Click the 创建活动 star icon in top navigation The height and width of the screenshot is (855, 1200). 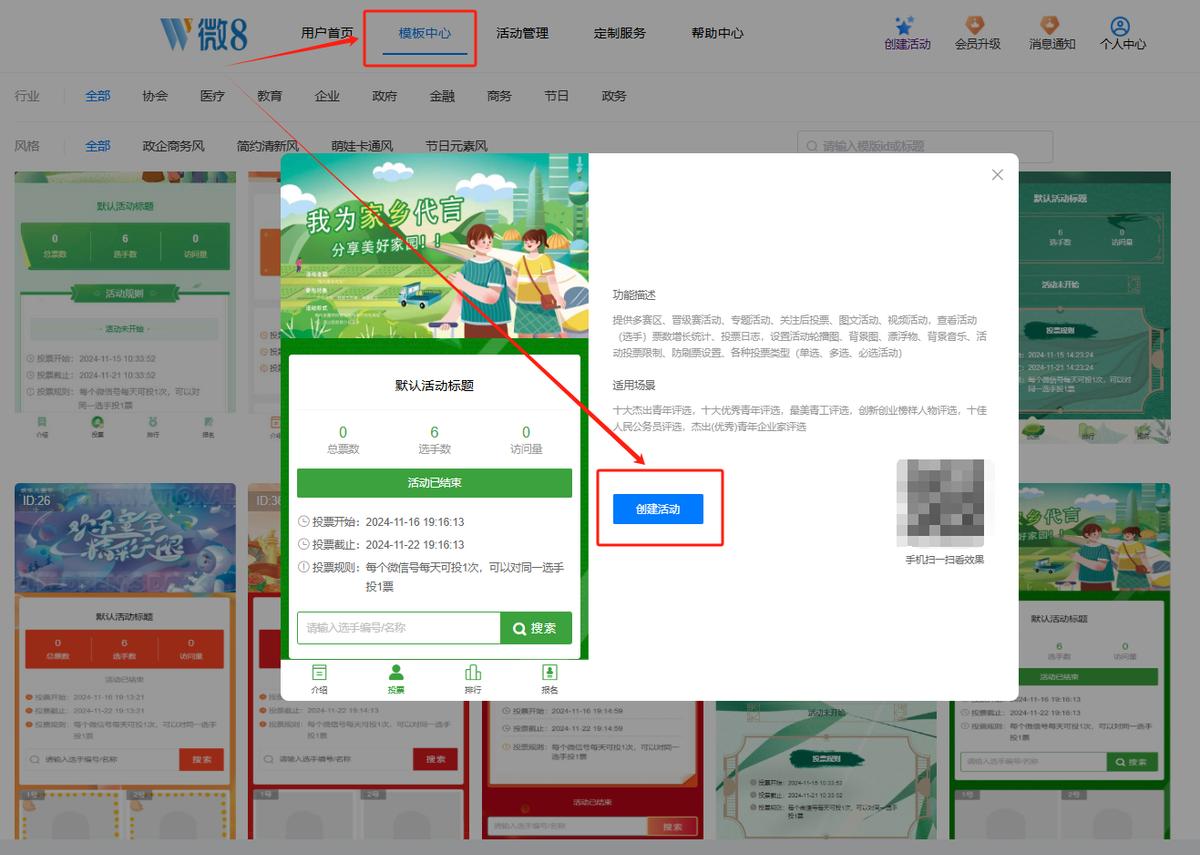coord(906,26)
